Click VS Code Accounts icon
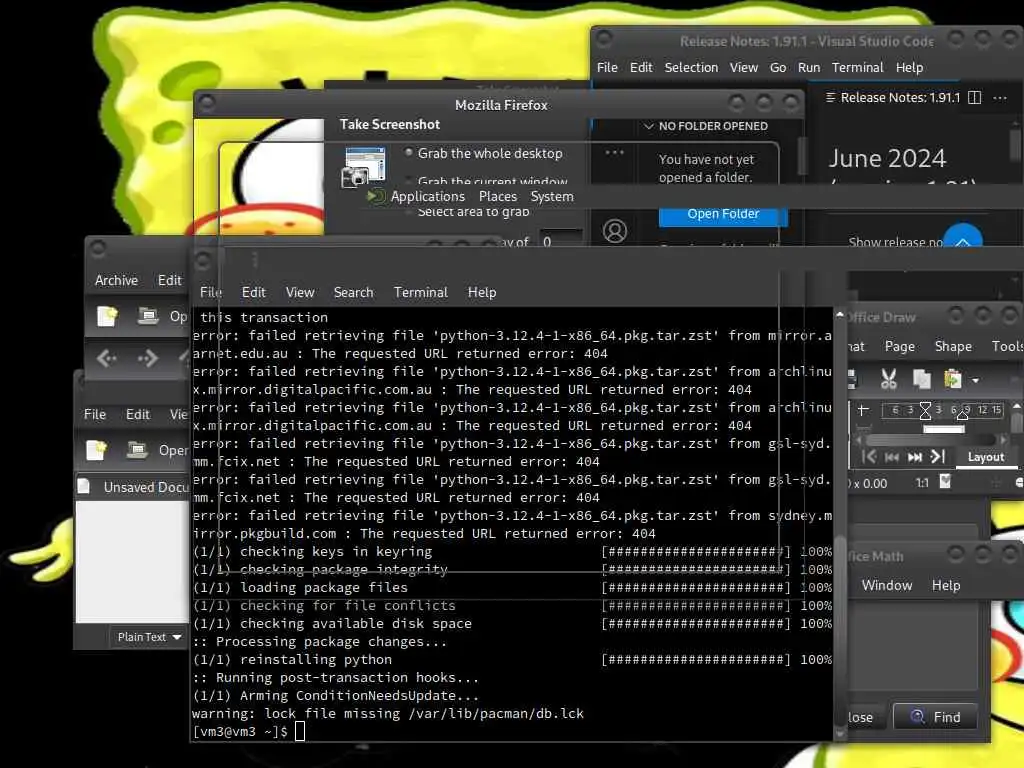 pyautogui.click(x=615, y=231)
